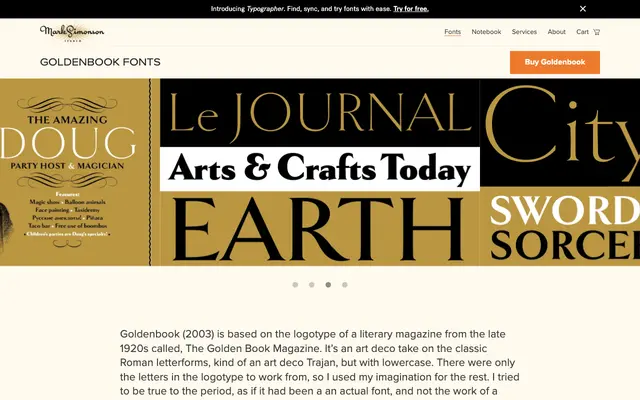640x400 pixels.
Task: Open the Mark Simonson Studio logo home link
Action: [72, 32]
